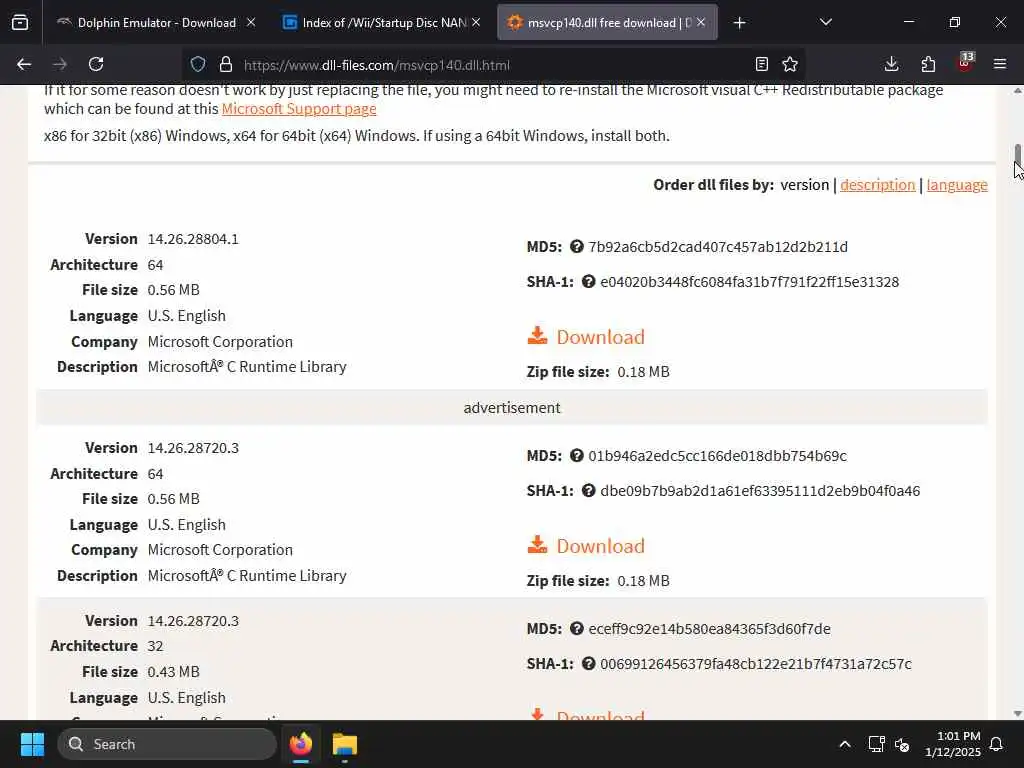Click scrollbar down arrow at bottom
The image size is (1024, 768).
(1017, 714)
